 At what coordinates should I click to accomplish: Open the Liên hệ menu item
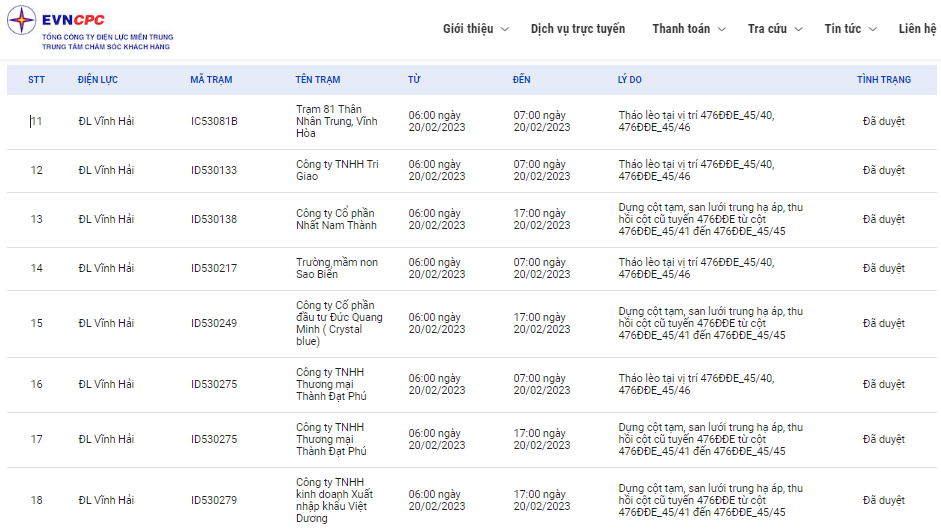[916, 29]
